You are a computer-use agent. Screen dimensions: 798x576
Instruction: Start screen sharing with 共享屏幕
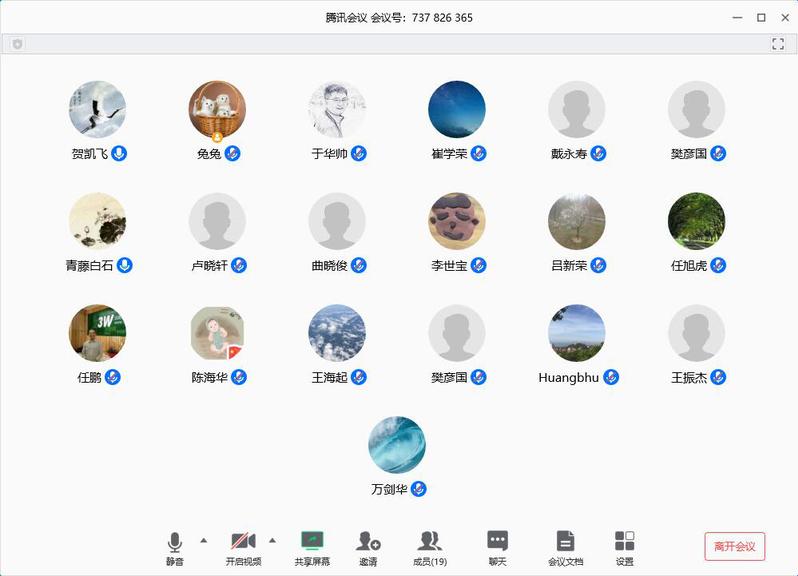coord(312,549)
